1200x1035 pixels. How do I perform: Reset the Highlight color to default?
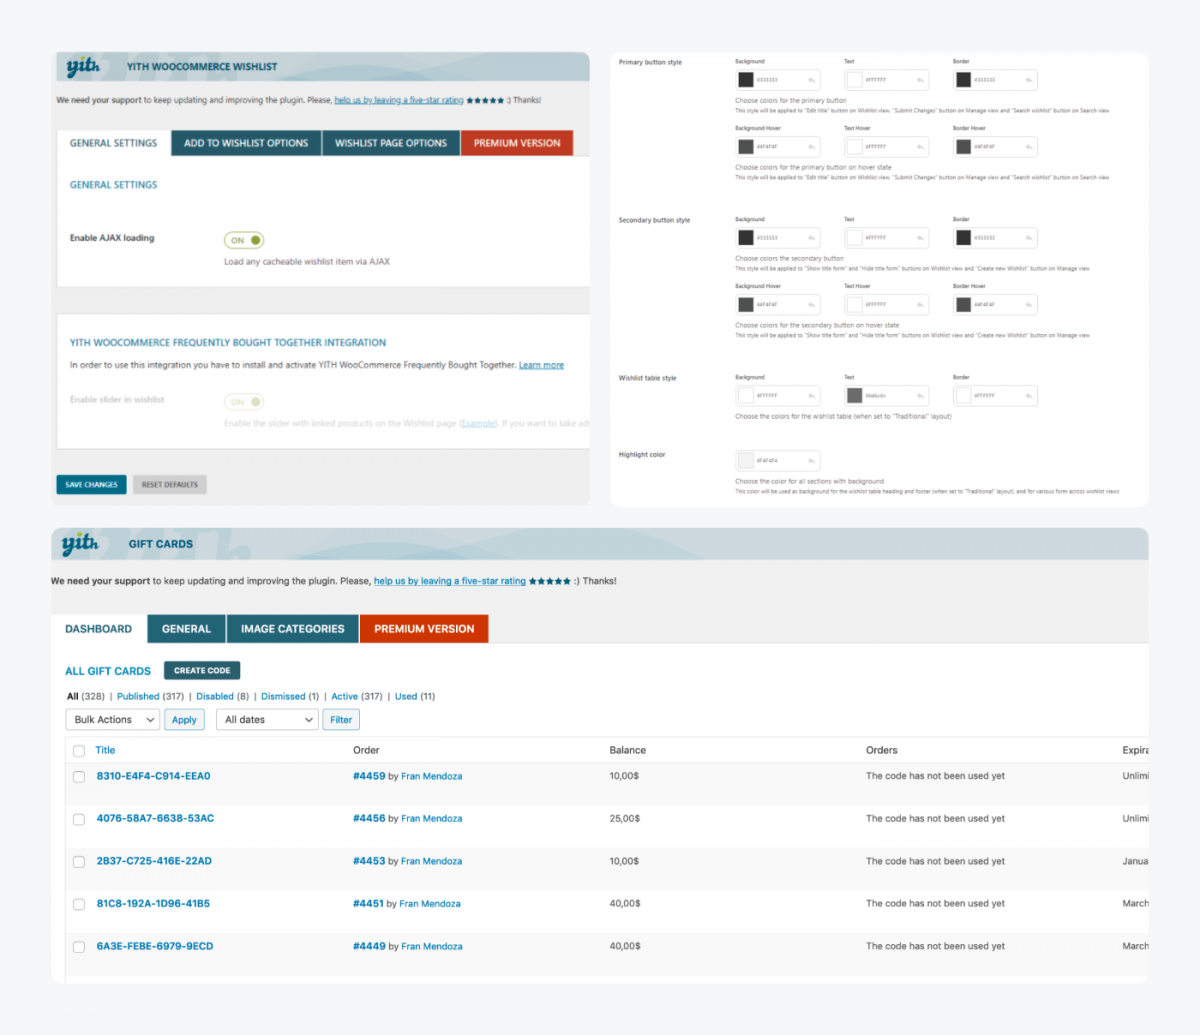(813, 461)
